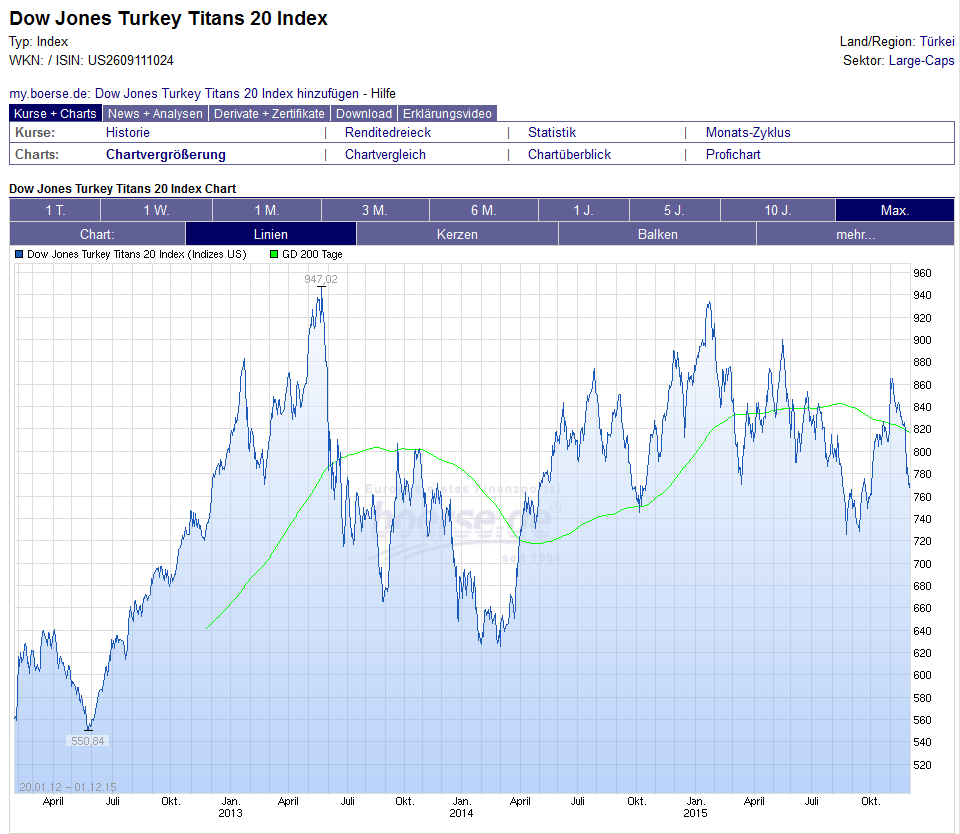The width and height of the screenshot is (960, 834).
Task: Click the Dow Jones Turkey Titans 20 Index heading
Action: pyautogui.click(x=168, y=18)
